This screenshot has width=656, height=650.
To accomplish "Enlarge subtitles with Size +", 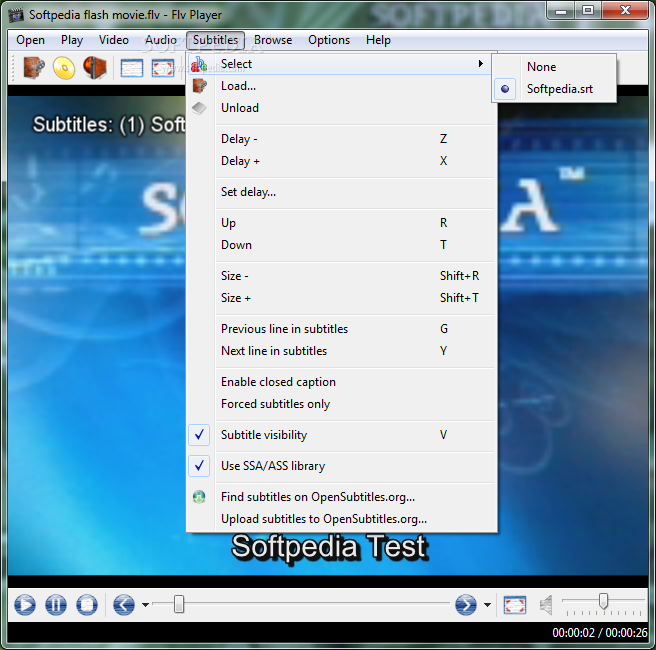I will 341,298.
